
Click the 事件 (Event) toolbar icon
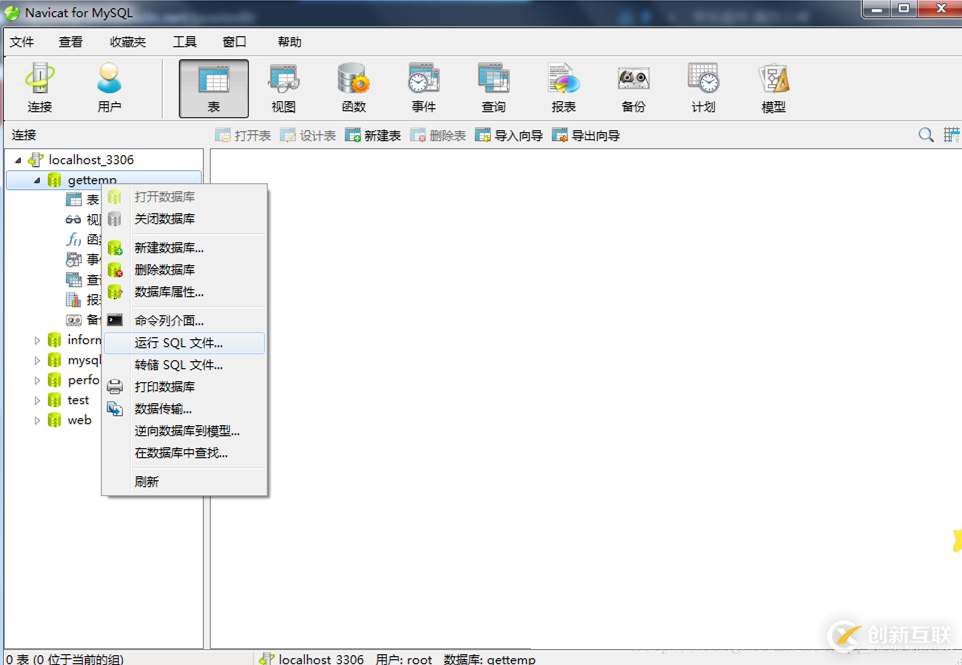pyautogui.click(x=423, y=88)
